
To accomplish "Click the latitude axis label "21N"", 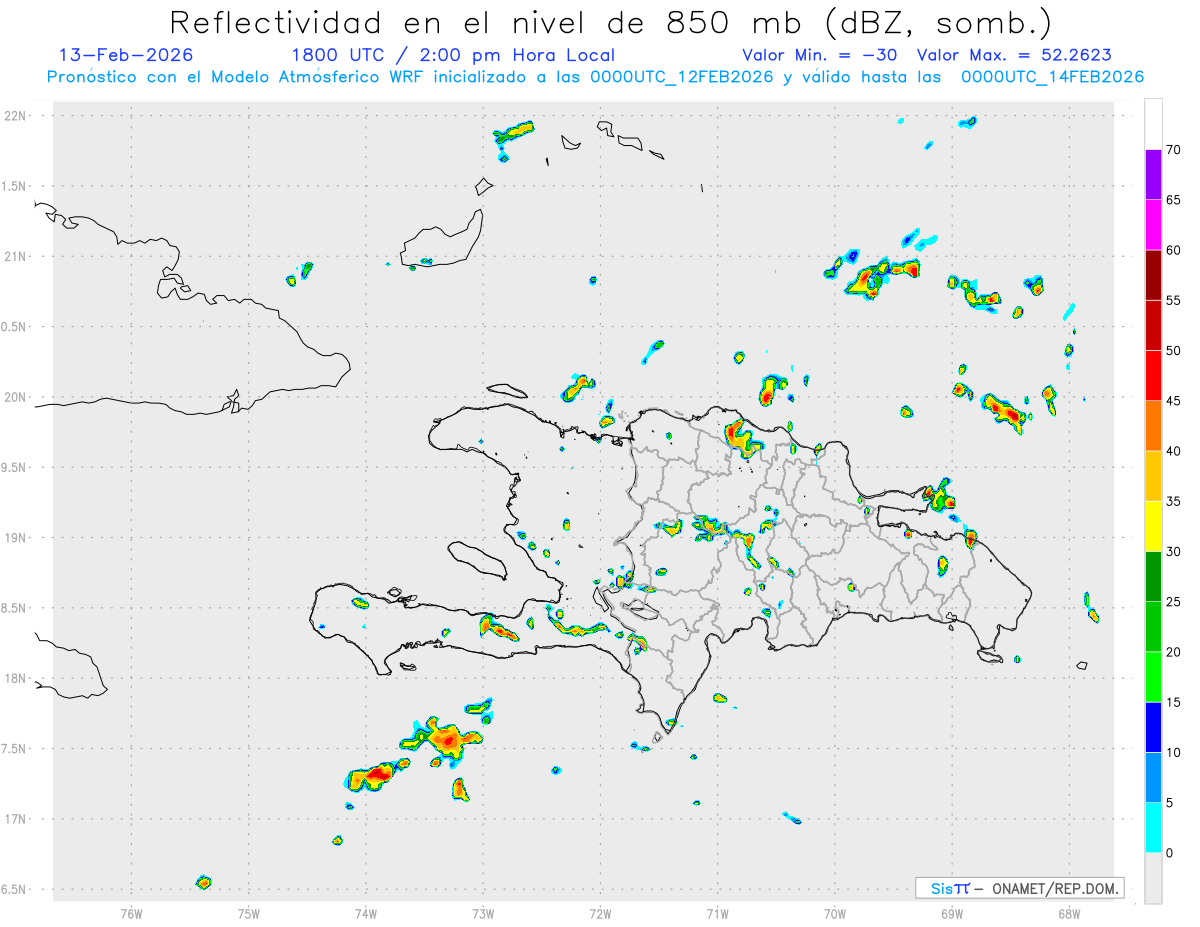I will click(16, 257).
